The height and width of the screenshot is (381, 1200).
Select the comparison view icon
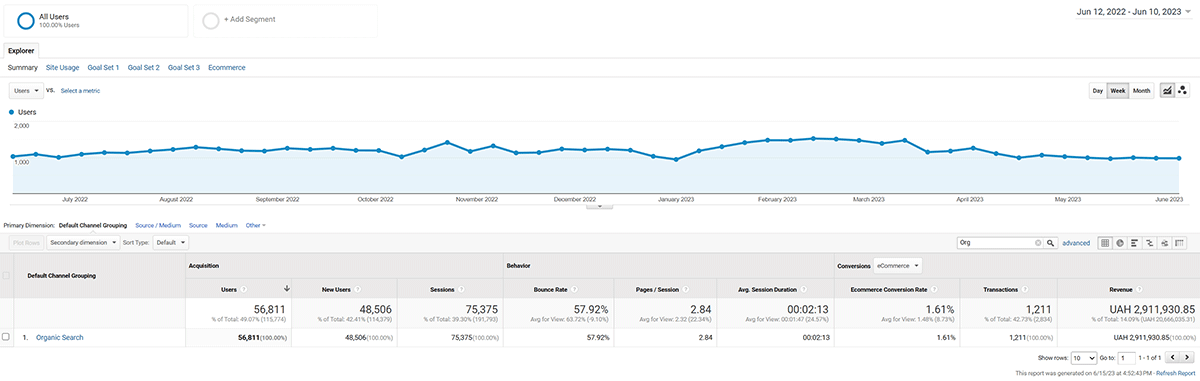(1149, 243)
